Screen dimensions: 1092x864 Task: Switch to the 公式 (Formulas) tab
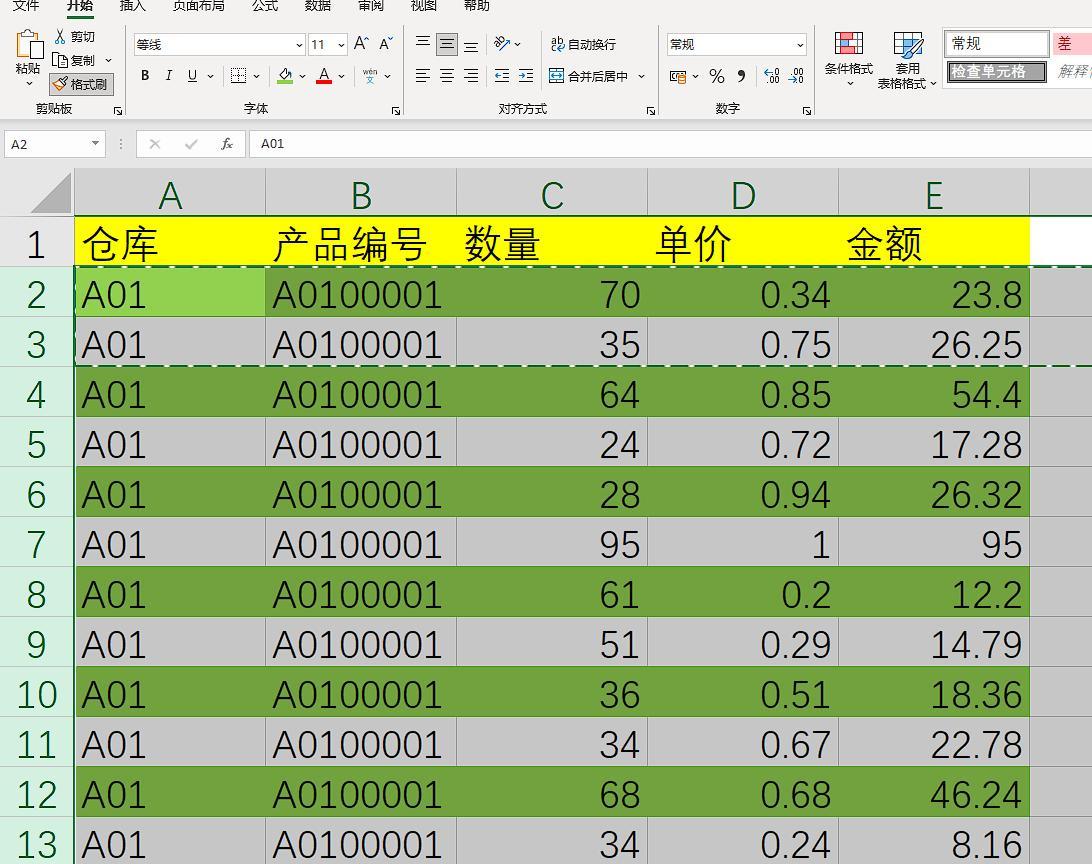pos(265,6)
